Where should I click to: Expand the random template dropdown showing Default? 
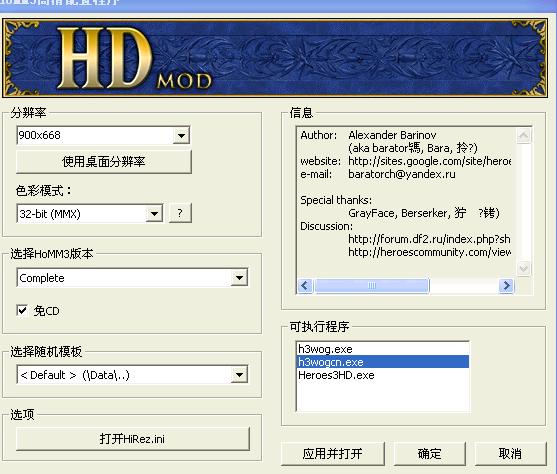[x=239, y=375]
